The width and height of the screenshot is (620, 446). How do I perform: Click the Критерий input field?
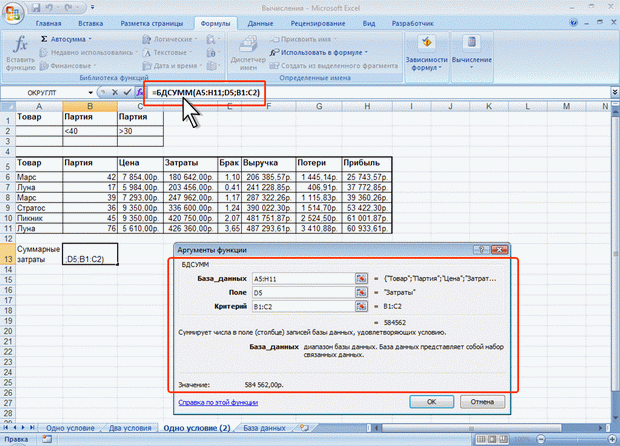tap(304, 306)
